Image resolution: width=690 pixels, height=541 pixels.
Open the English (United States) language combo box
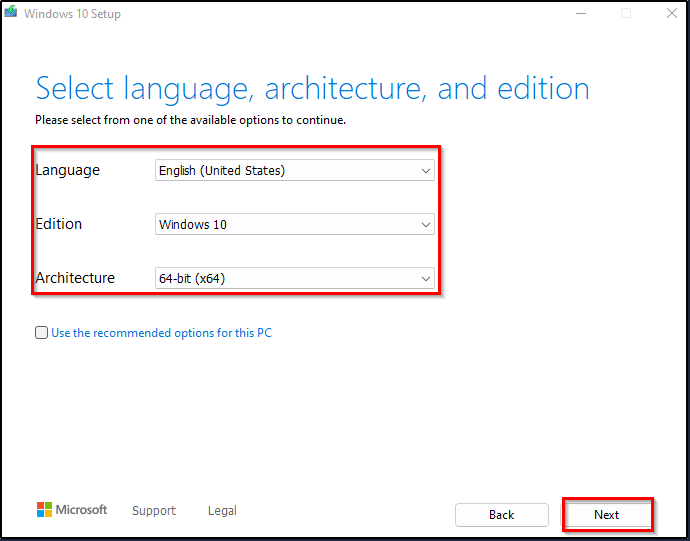tap(295, 170)
